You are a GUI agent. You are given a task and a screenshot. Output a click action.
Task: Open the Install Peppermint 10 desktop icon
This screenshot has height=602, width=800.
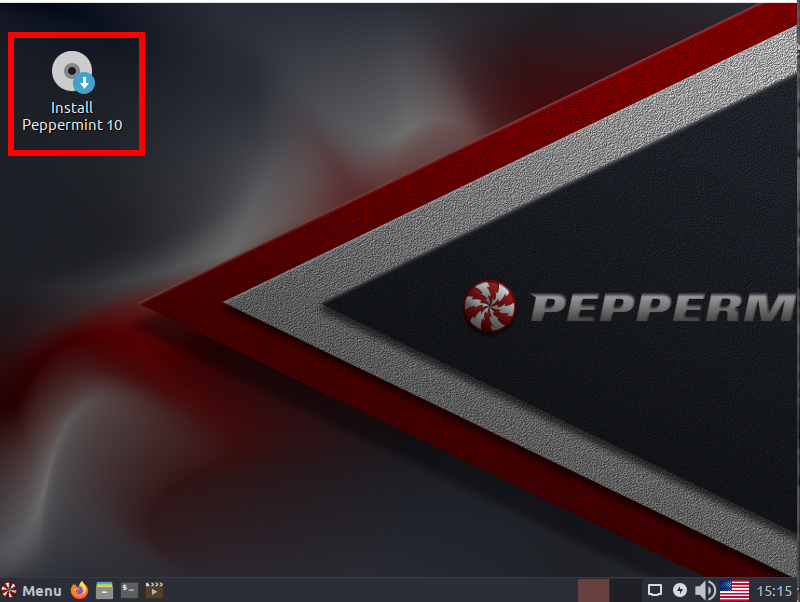[x=72, y=91]
